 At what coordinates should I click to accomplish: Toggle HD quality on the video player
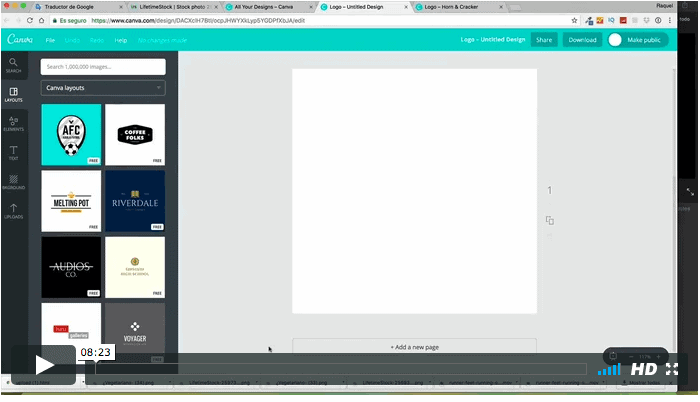click(643, 369)
